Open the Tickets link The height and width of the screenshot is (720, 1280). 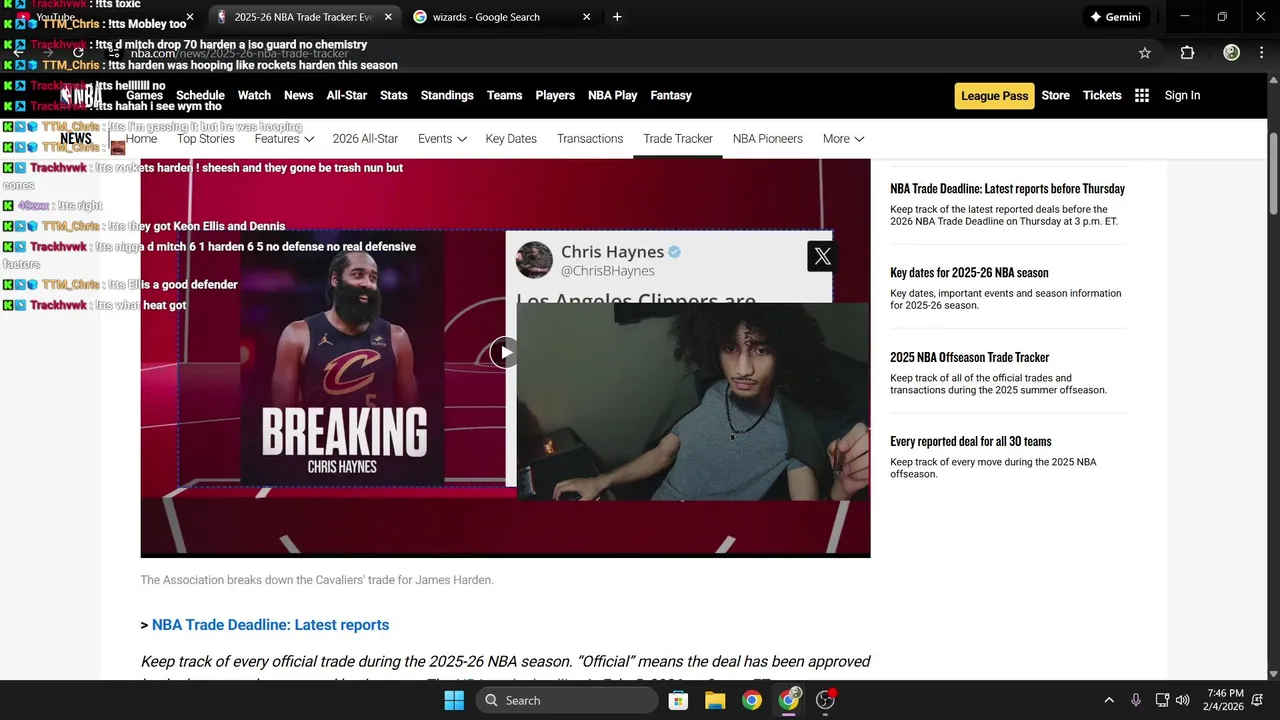1102,95
